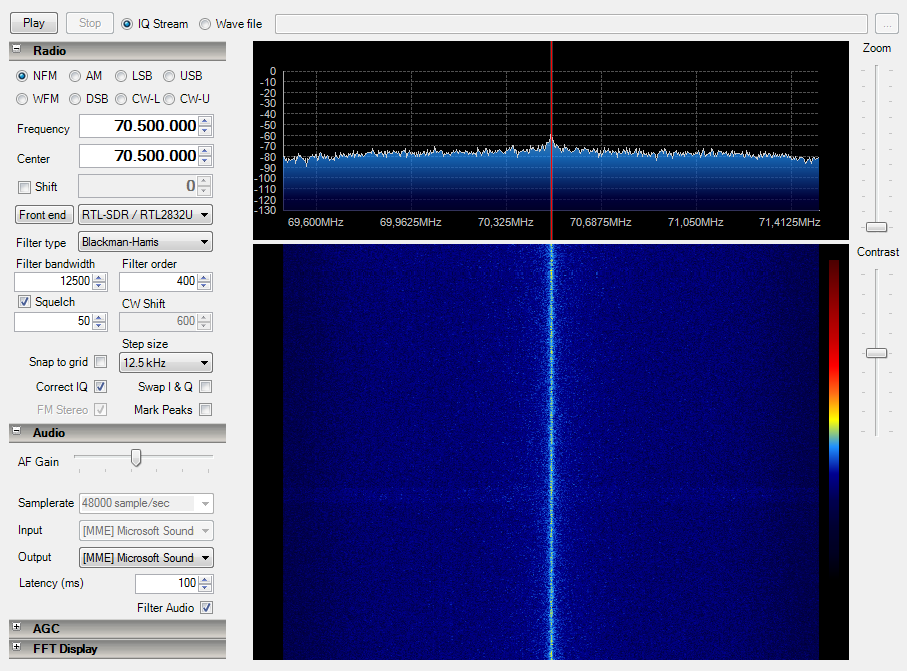Open the Step size dropdown
This screenshot has height=671, width=907.
coord(165,362)
